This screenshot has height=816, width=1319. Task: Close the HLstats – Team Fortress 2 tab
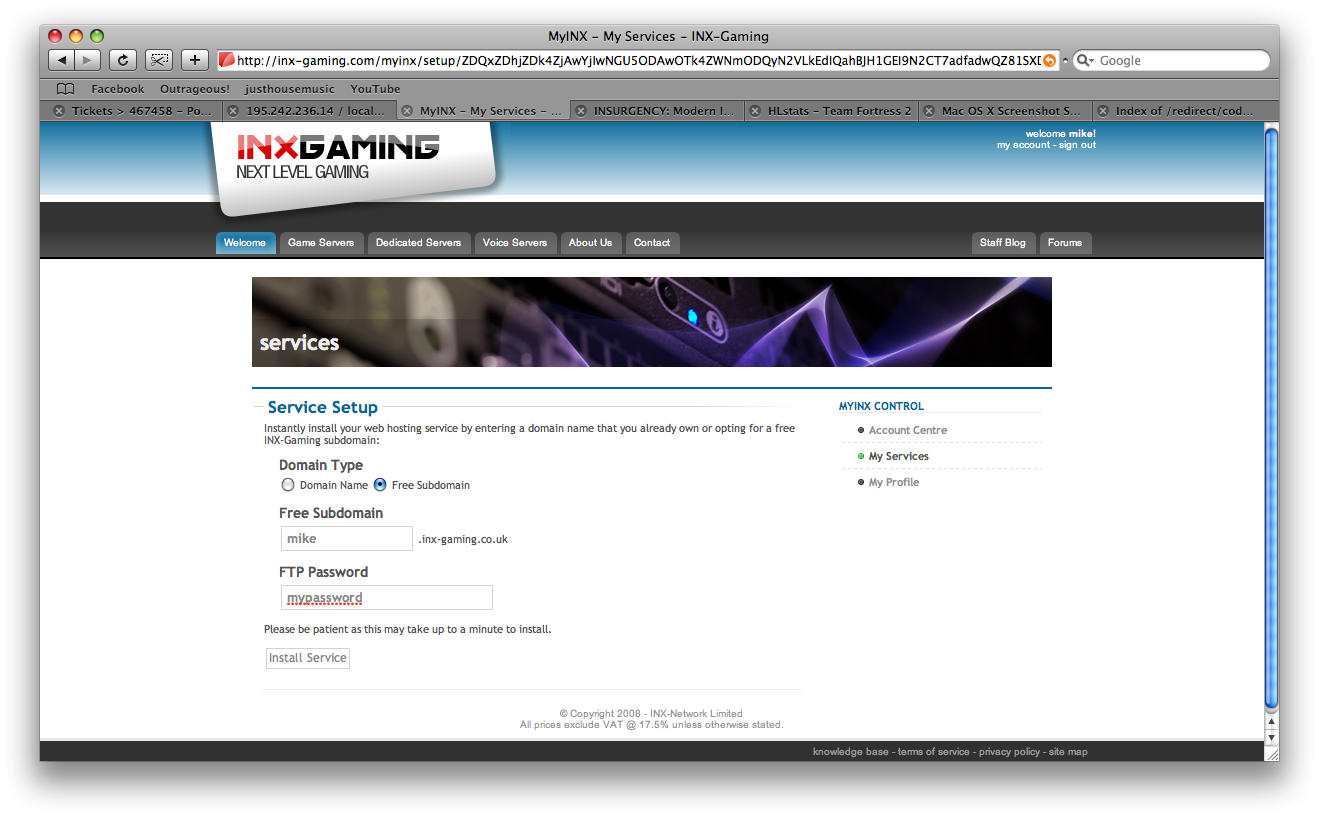click(x=755, y=111)
